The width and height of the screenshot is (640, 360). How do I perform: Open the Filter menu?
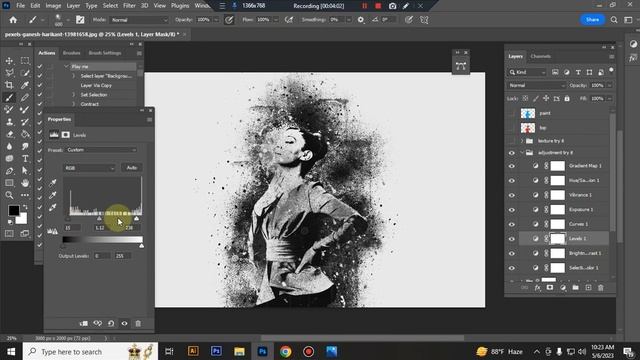click(129, 6)
